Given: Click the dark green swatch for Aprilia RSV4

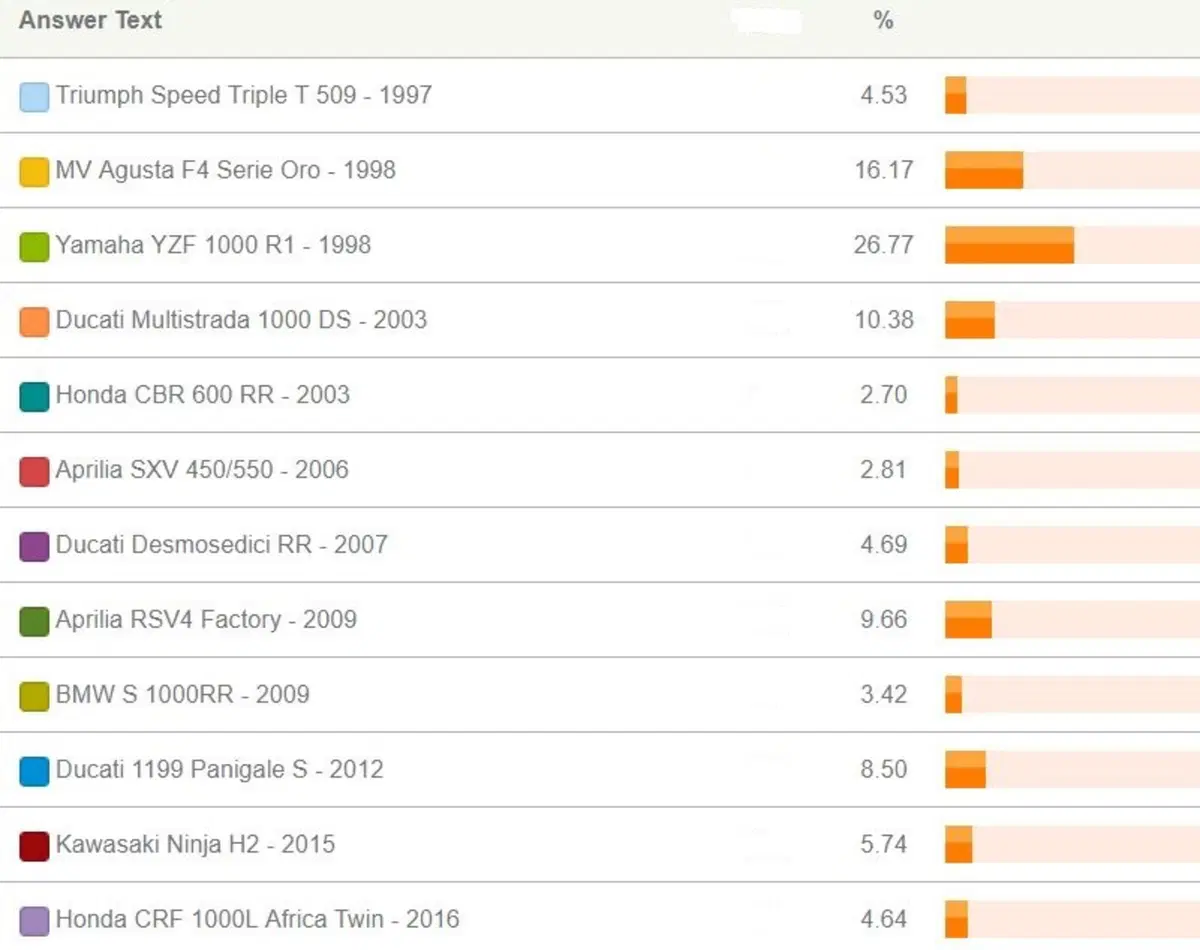Looking at the screenshot, I should coord(34,622).
